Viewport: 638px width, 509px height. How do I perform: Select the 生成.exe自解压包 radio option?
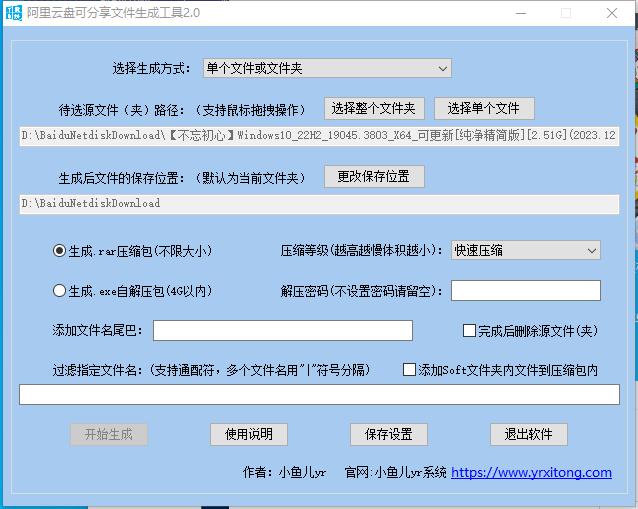[59, 291]
